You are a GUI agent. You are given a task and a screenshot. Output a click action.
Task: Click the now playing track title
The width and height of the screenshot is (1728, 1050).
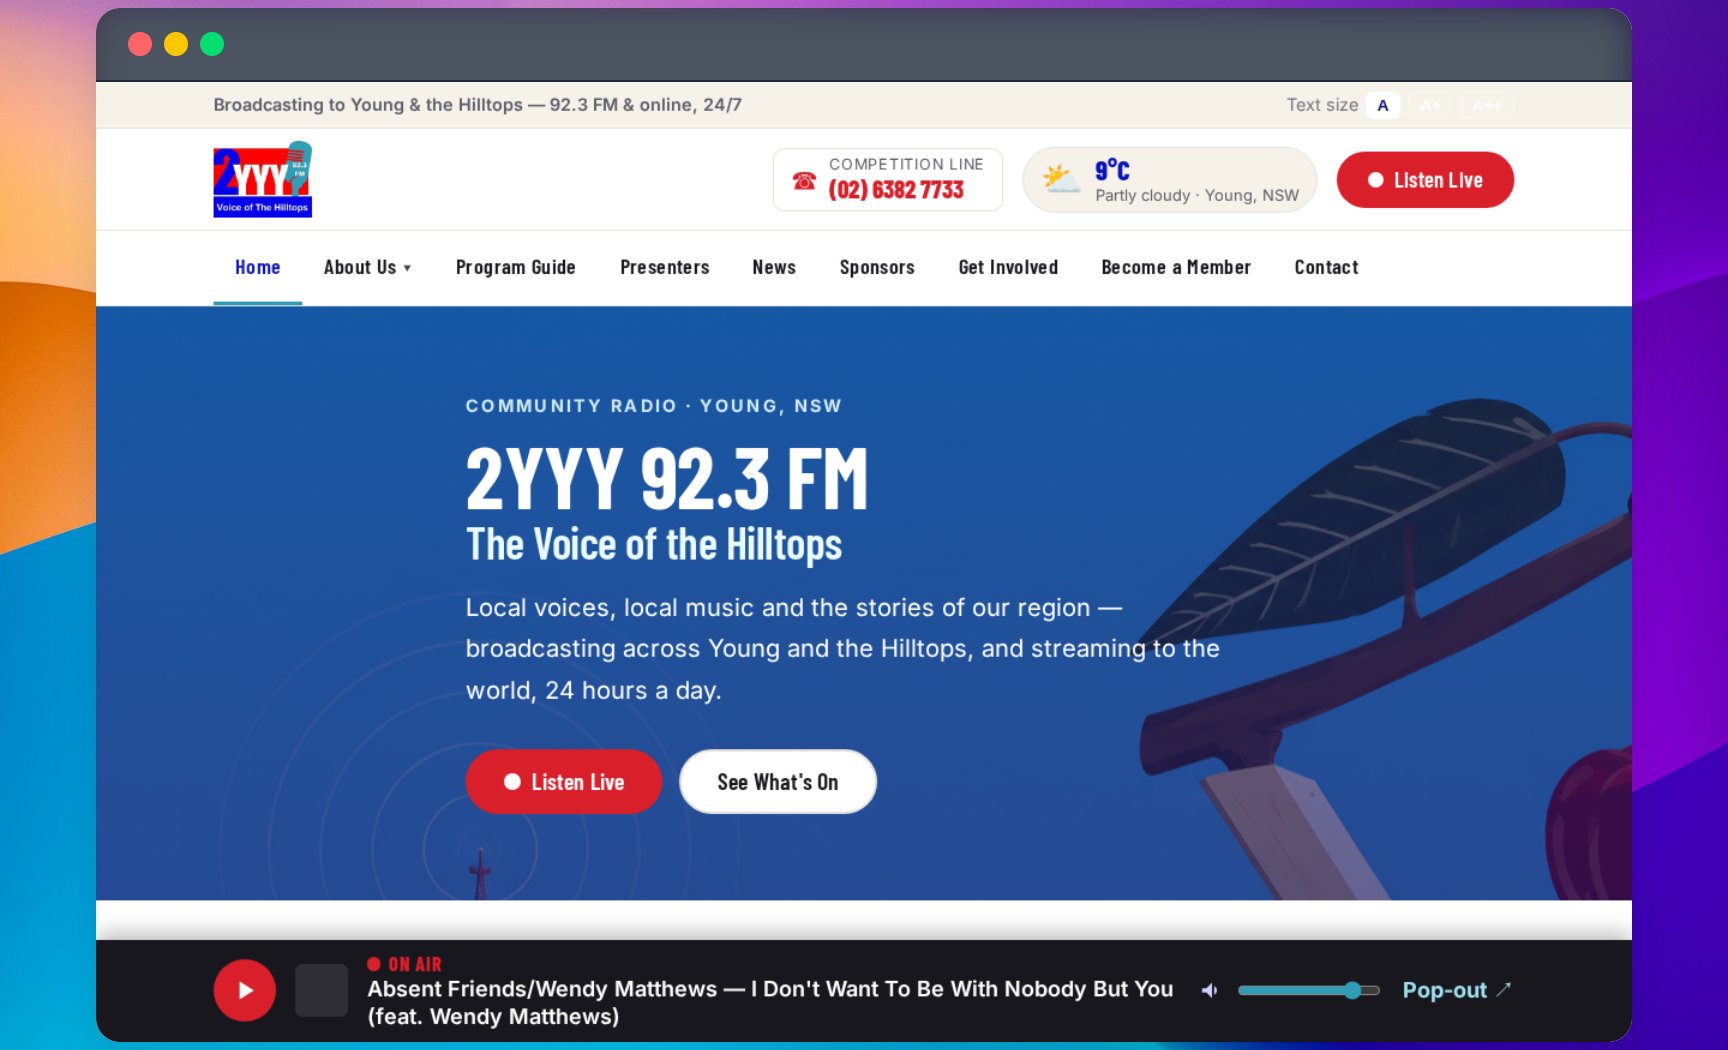click(770, 1002)
